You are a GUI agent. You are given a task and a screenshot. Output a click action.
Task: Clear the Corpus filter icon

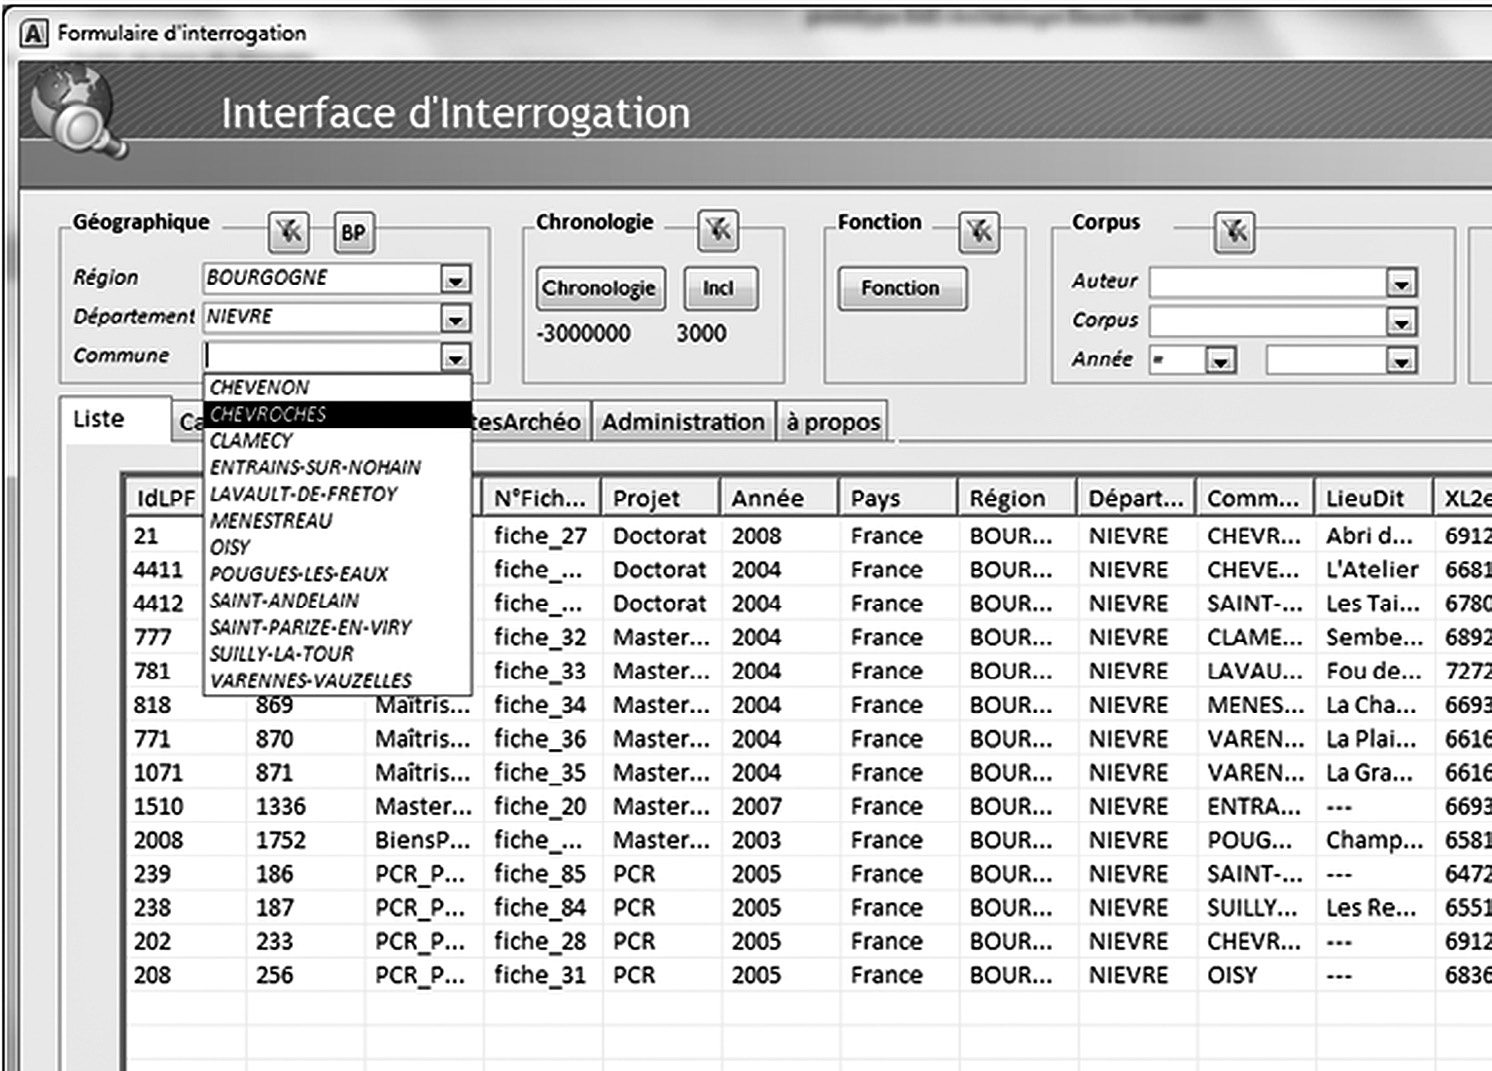point(1235,232)
